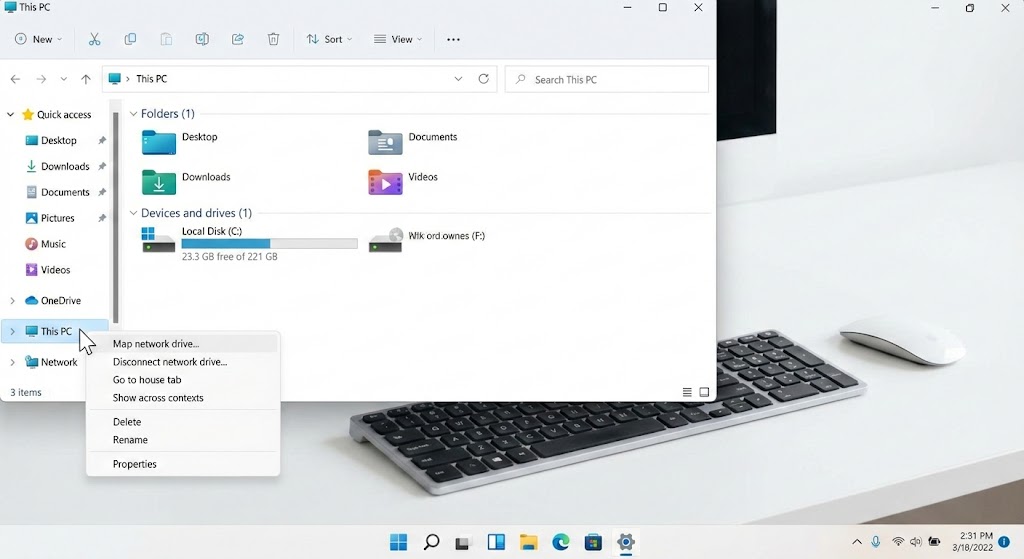
Task: Switch to details view icon in status bar
Action: tap(687, 392)
